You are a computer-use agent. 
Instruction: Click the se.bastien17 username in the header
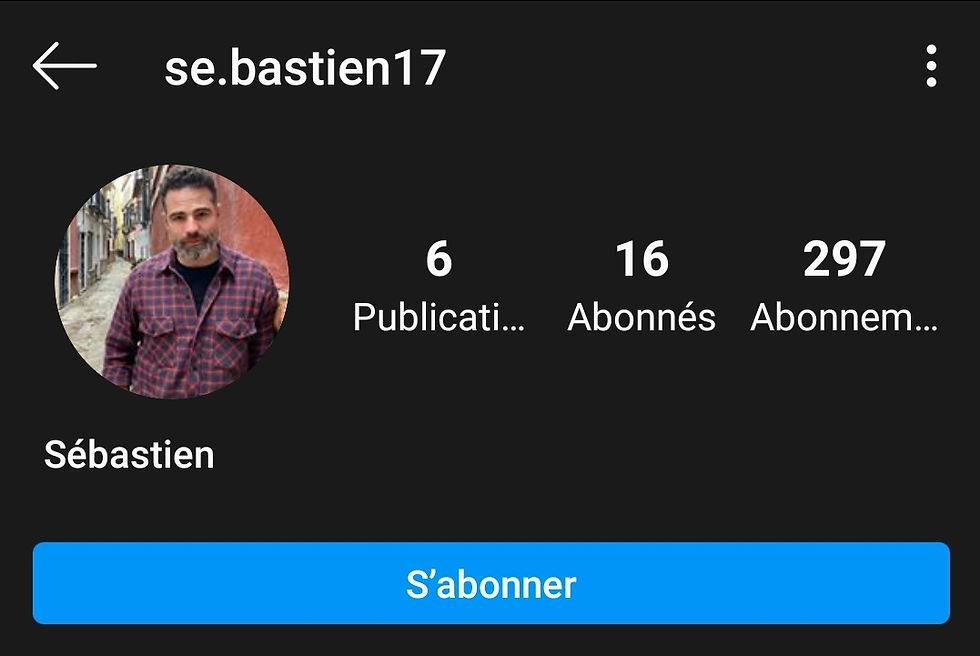pyautogui.click(x=305, y=67)
